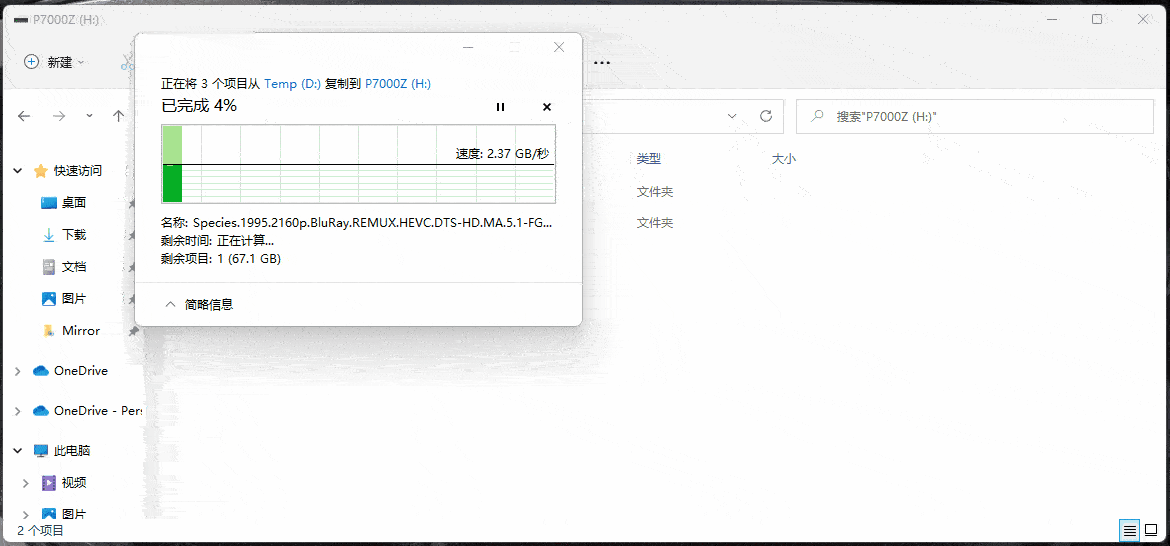Click the 桌面 desktop icon
The image size is (1170, 546).
(49, 203)
